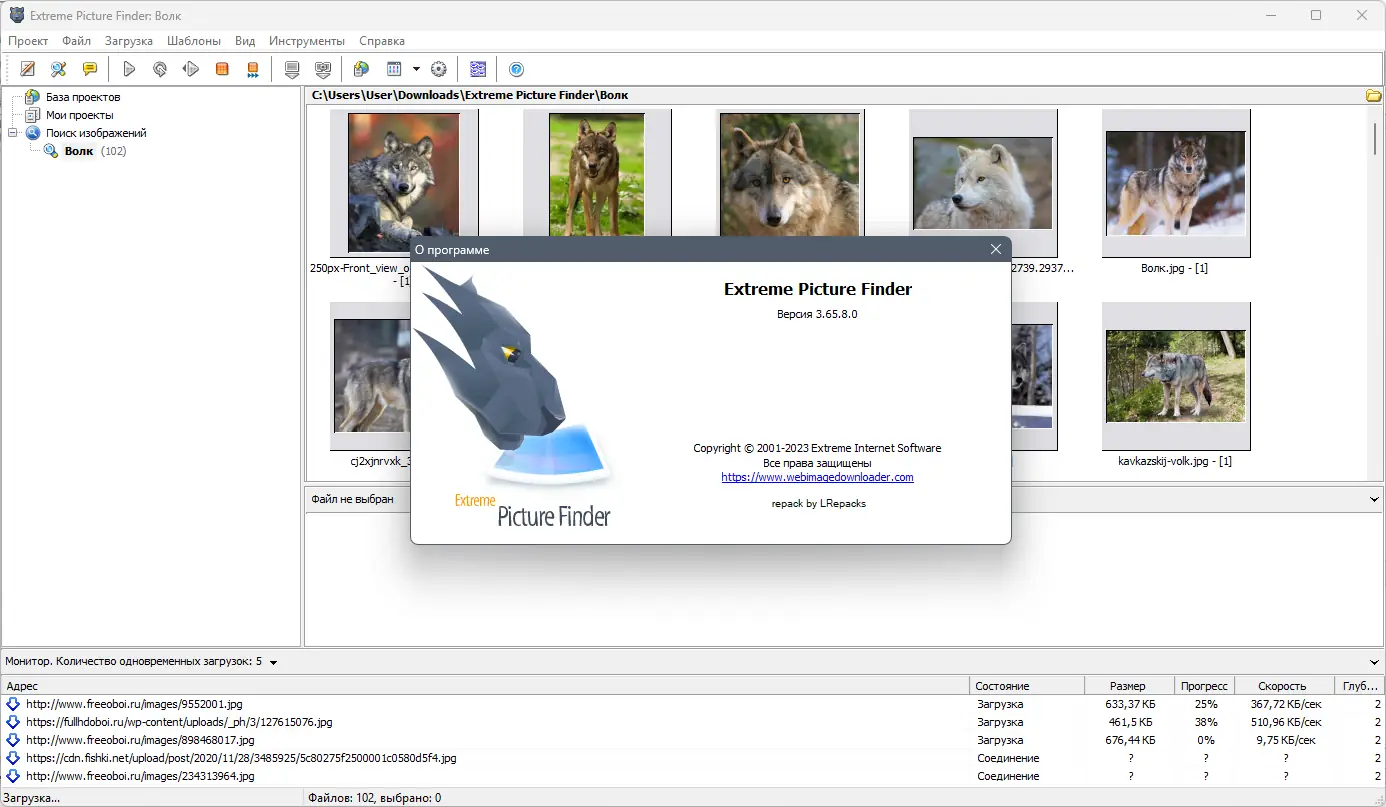Open the Инструменты menu
This screenshot has width=1386, height=807.
[307, 41]
